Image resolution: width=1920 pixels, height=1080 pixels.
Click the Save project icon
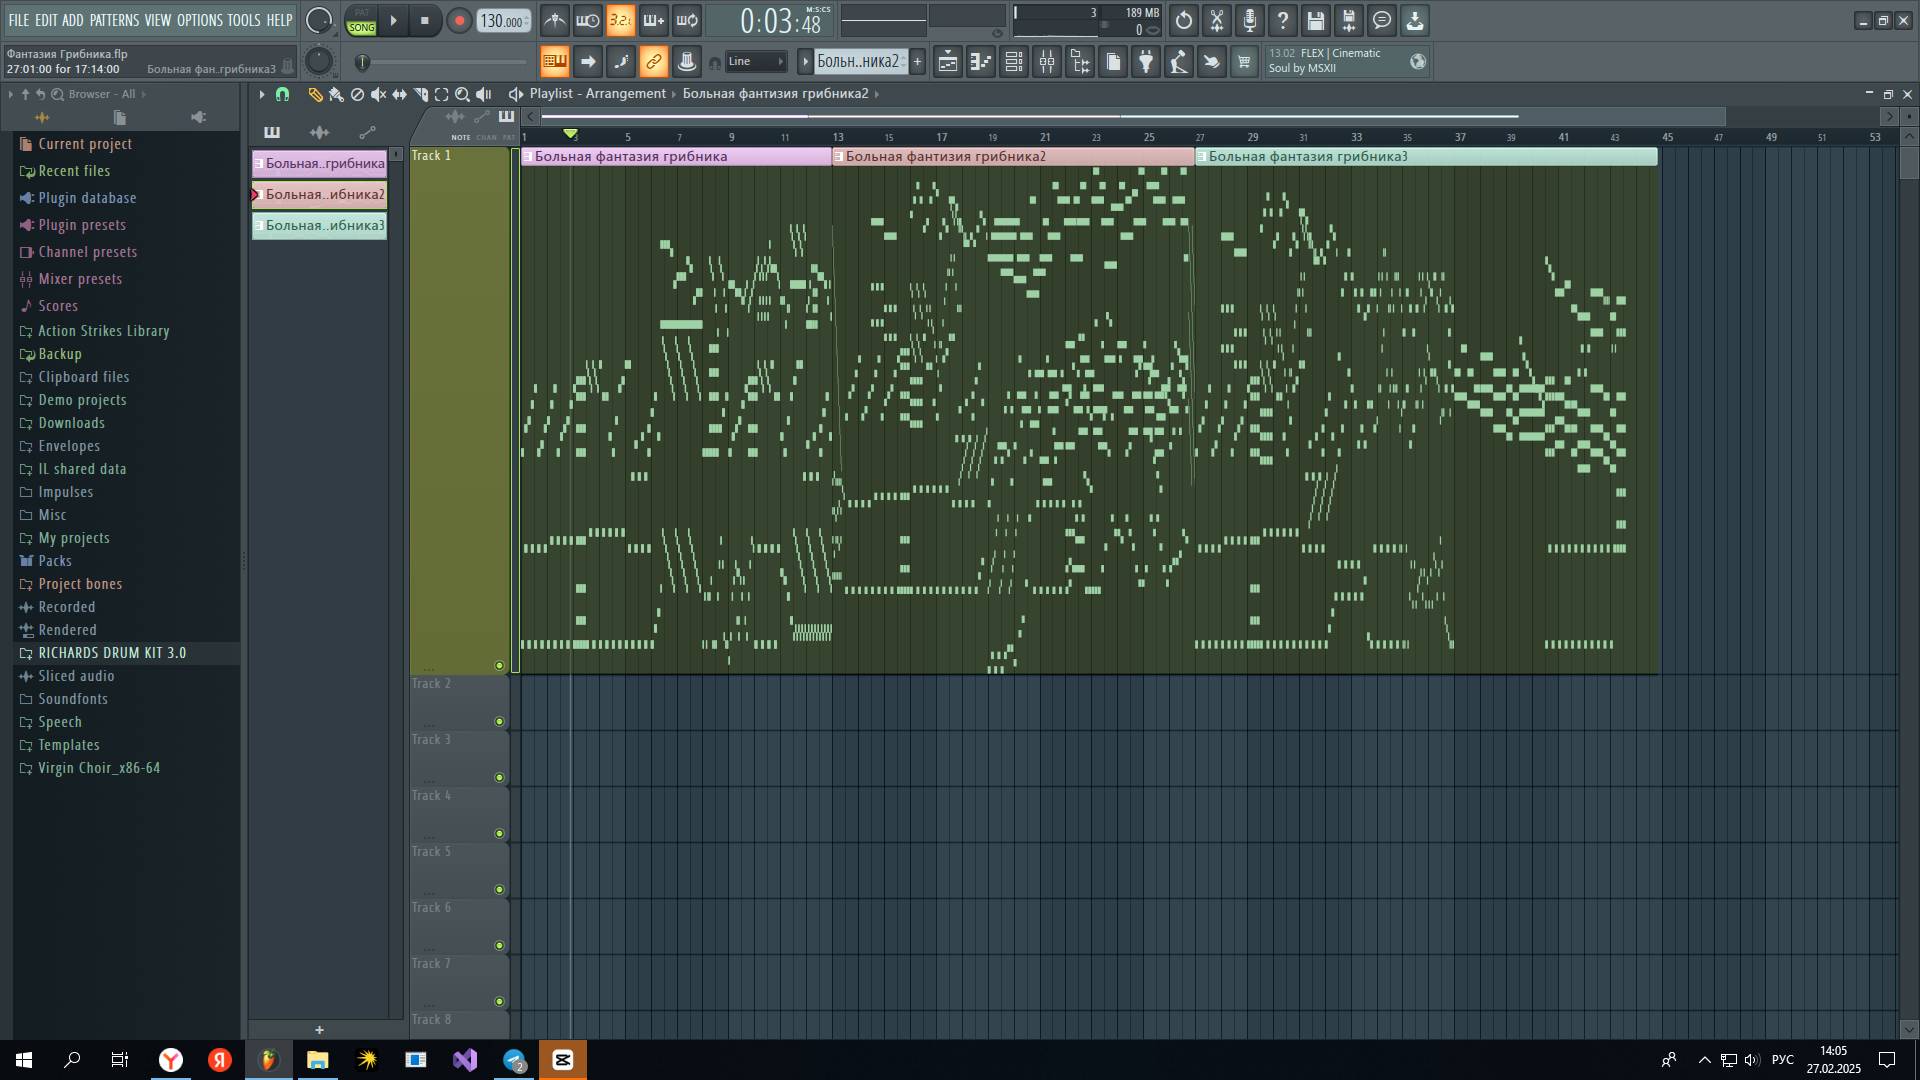tap(1316, 20)
